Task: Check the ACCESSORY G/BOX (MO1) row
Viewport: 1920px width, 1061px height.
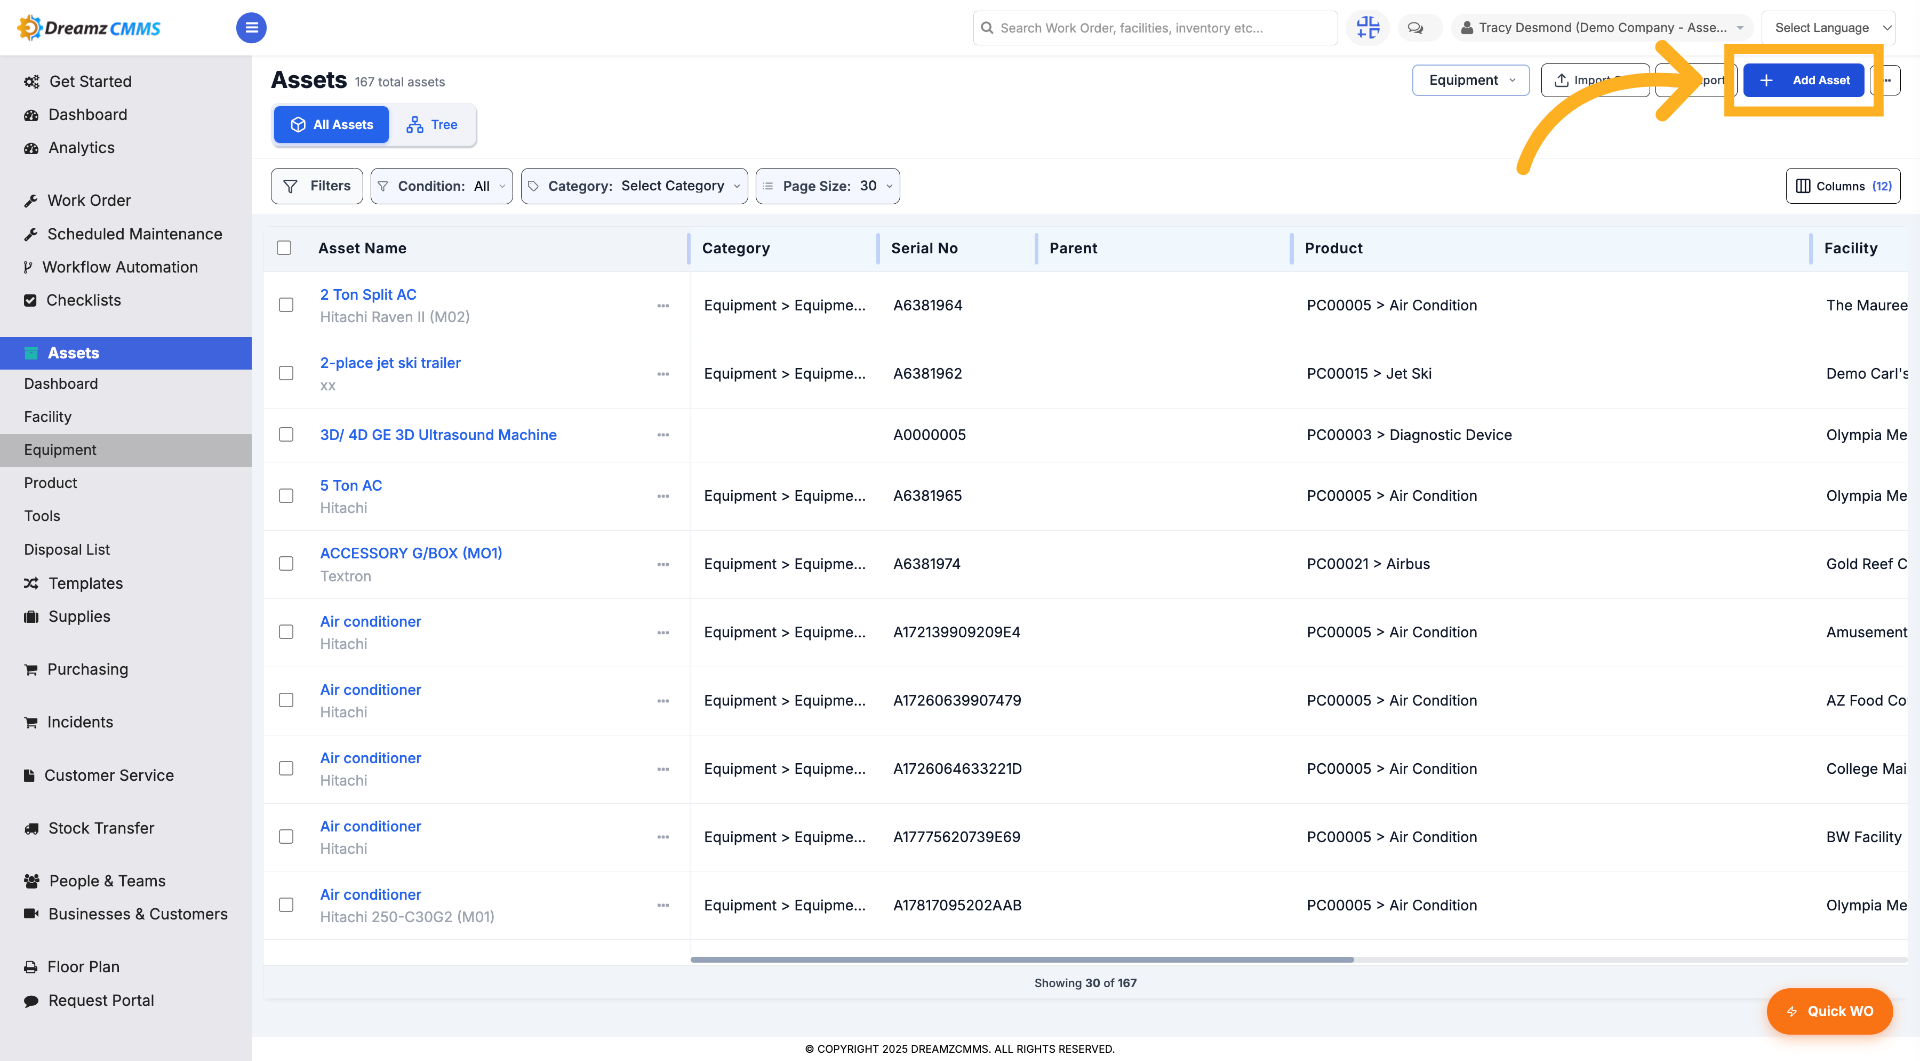Action: click(286, 564)
